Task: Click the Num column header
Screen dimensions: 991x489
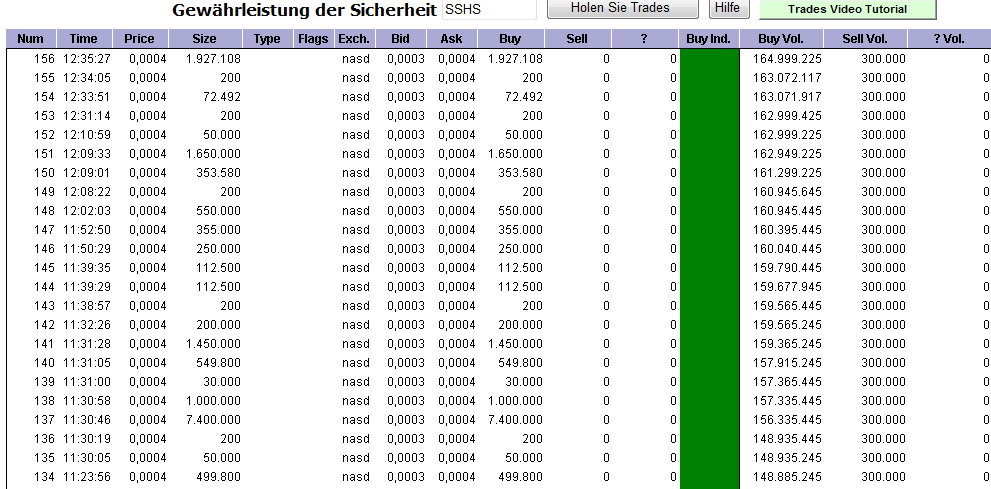Action: tap(31, 39)
